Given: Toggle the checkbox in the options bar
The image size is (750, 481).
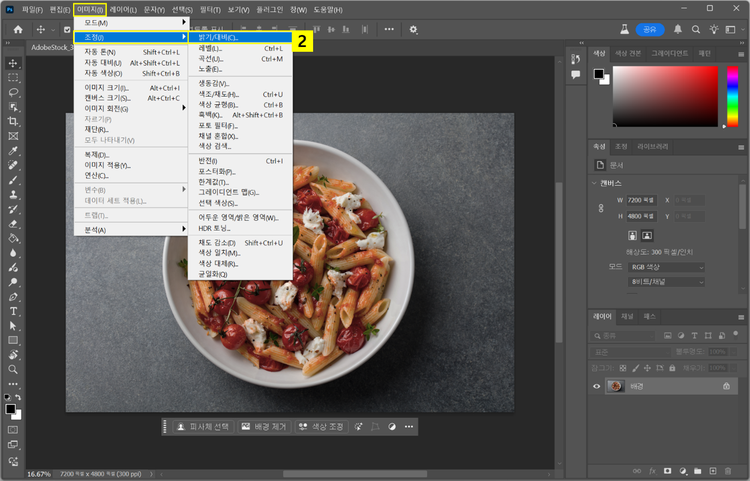Looking at the screenshot, I should 67,30.
